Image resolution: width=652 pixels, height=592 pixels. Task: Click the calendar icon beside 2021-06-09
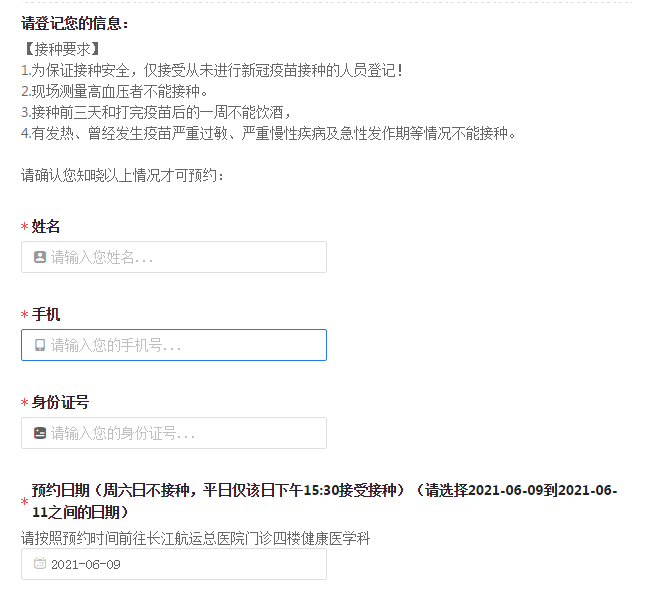tap(40, 564)
